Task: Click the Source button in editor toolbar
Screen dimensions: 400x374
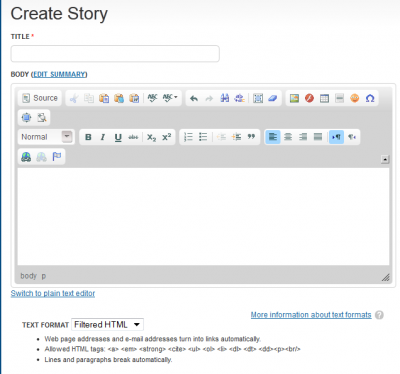Action: click(40, 98)
